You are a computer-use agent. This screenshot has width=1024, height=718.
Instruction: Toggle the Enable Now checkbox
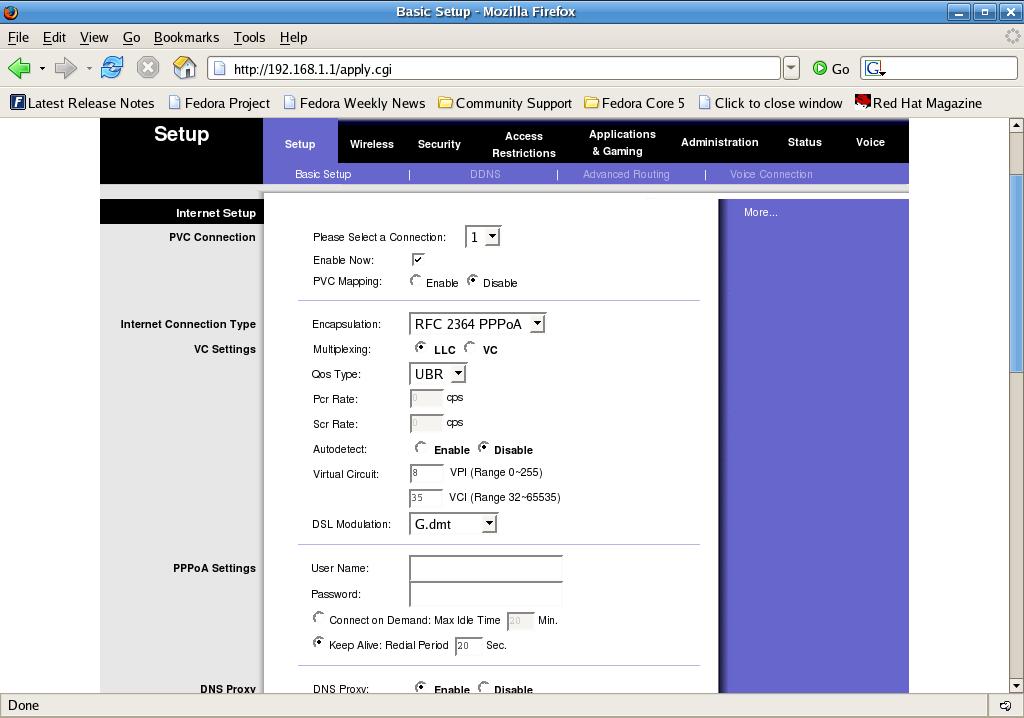418,259
